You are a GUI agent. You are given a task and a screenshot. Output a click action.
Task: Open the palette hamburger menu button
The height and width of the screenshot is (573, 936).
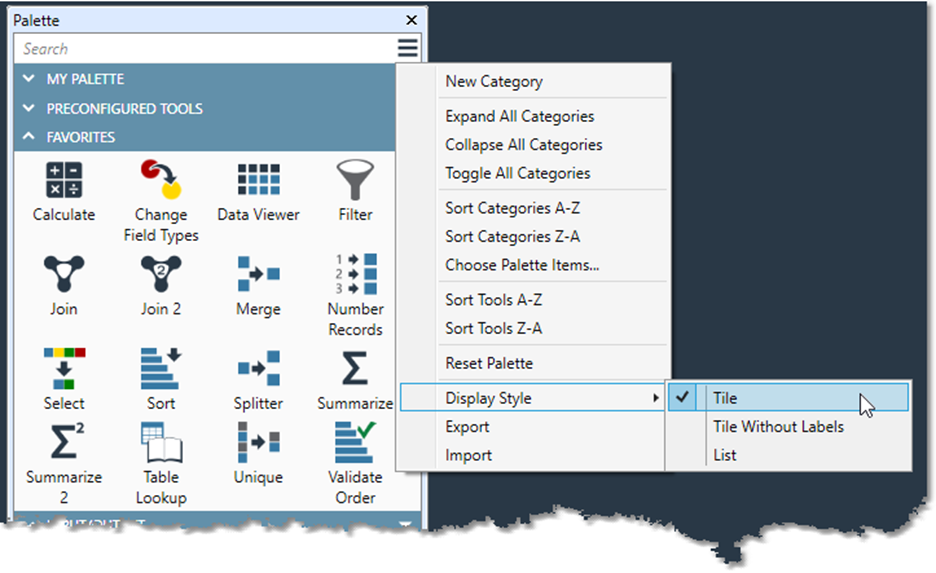point(407,49)
